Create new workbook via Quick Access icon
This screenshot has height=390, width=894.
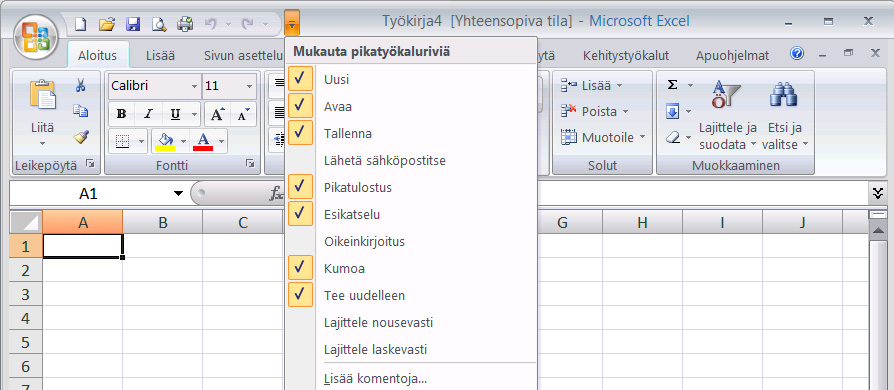pyautogui.click(x=82, y=24)
